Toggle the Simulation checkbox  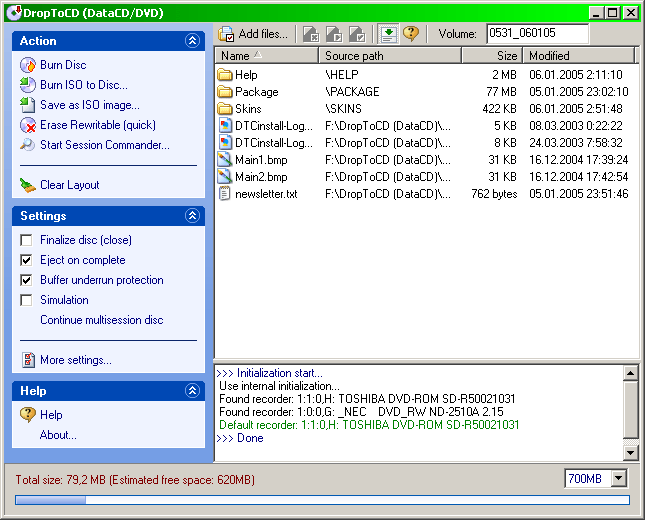click(27, 300)
